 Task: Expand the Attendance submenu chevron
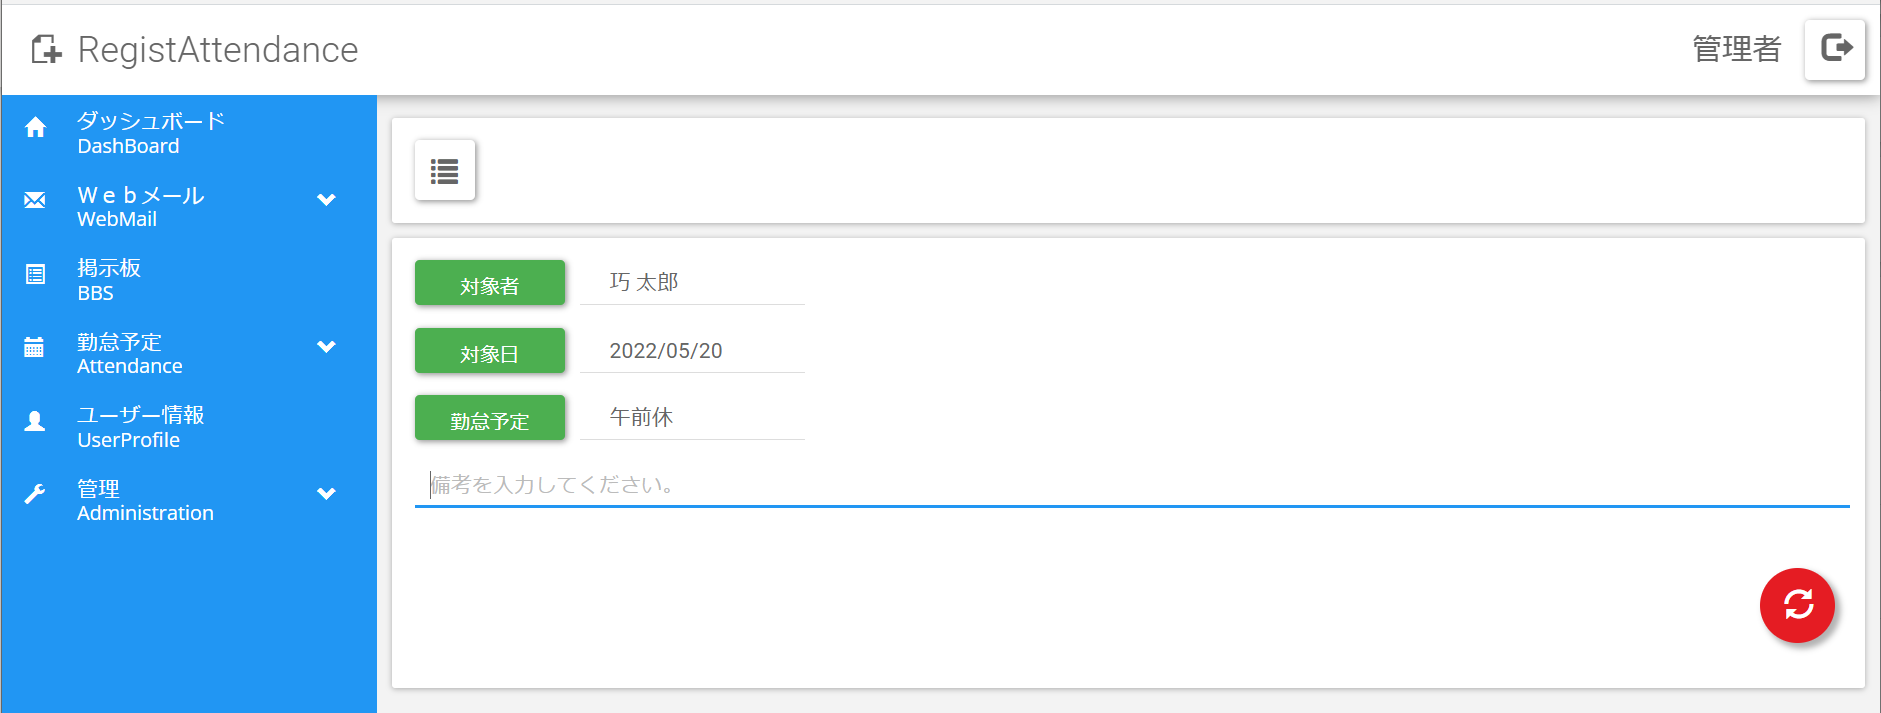pos(326,346)
